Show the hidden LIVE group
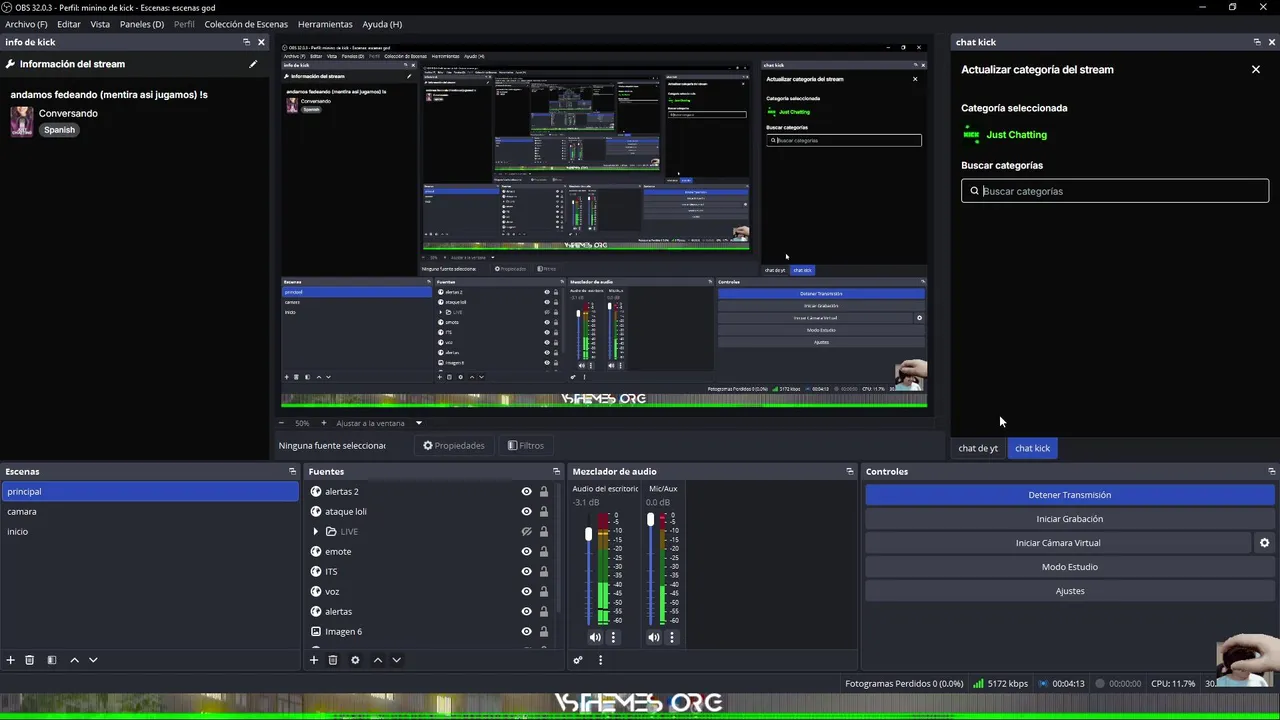Viewport: 1280px width, 720px height. (526, 531)
